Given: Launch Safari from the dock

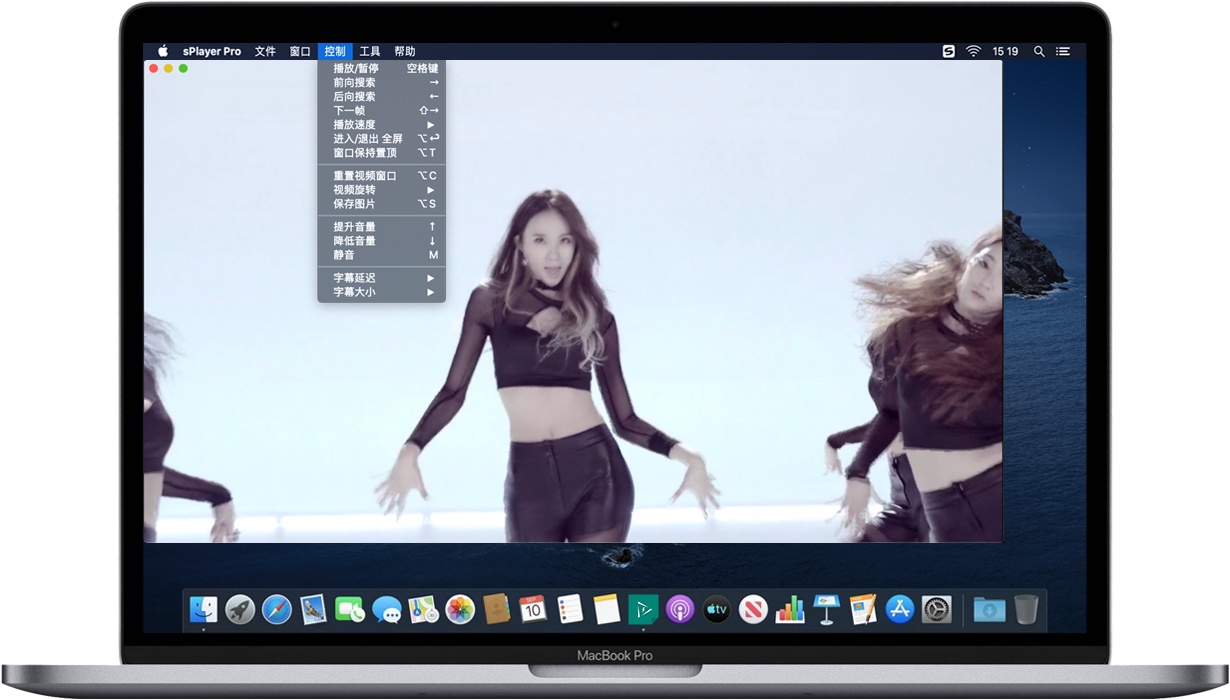Looking at the screenshot, I should click(x=276, y=609).
